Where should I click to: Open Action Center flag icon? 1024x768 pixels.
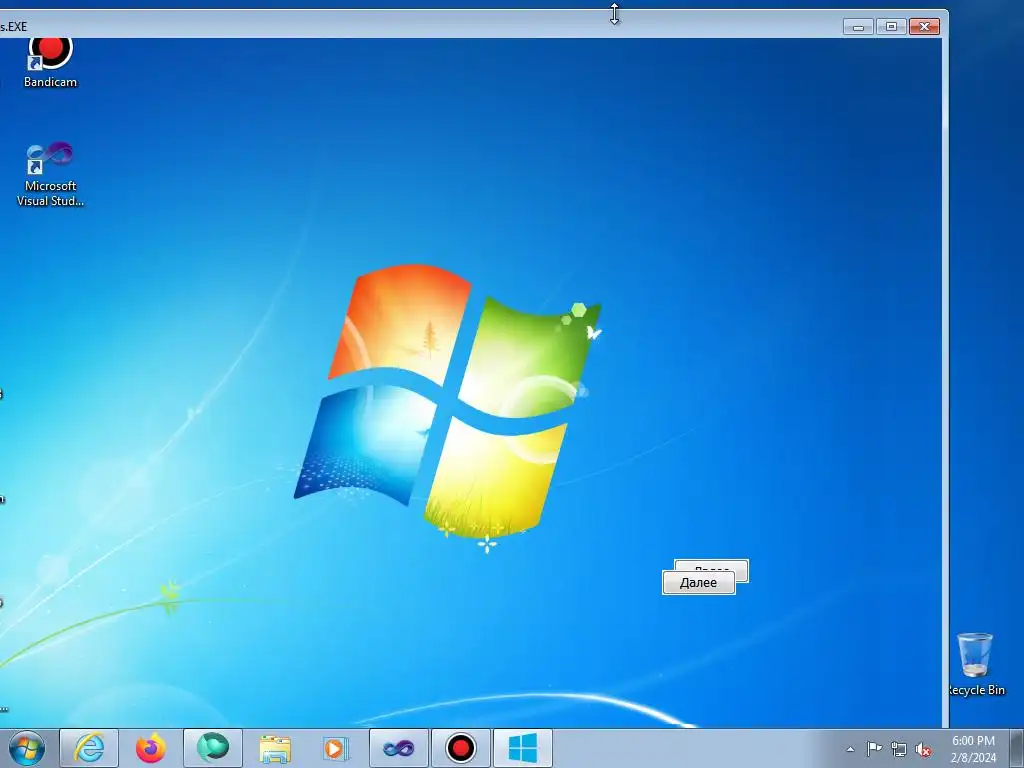click(874, 749)
